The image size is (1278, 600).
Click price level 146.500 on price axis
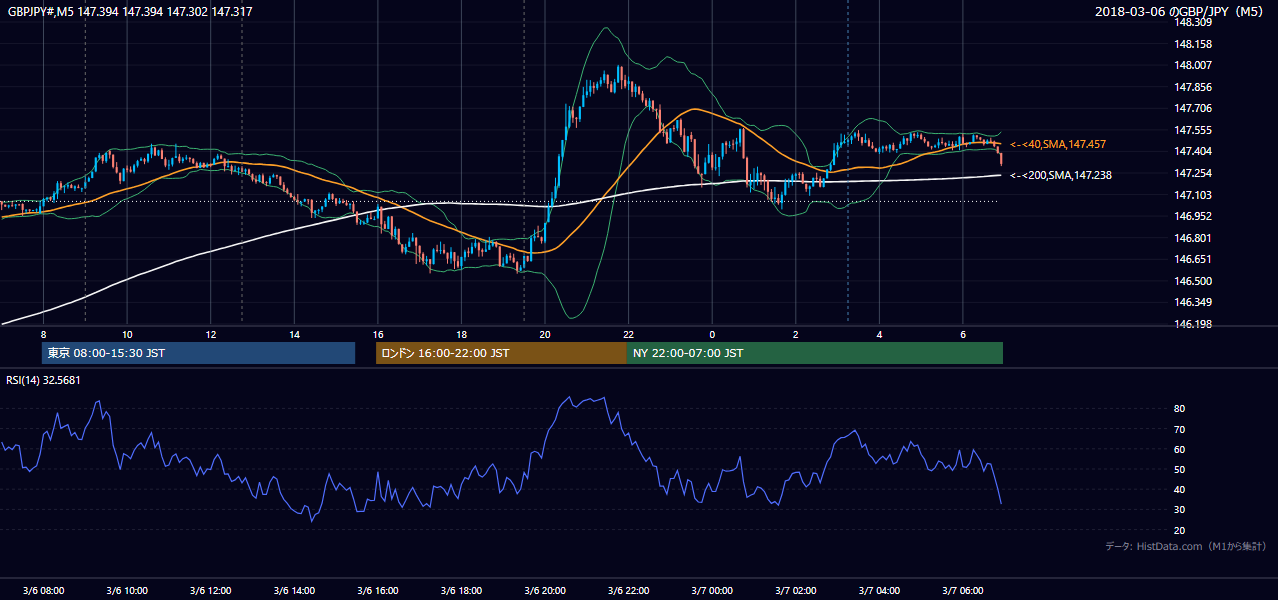pyautogui.click(x=1193, y=281)
